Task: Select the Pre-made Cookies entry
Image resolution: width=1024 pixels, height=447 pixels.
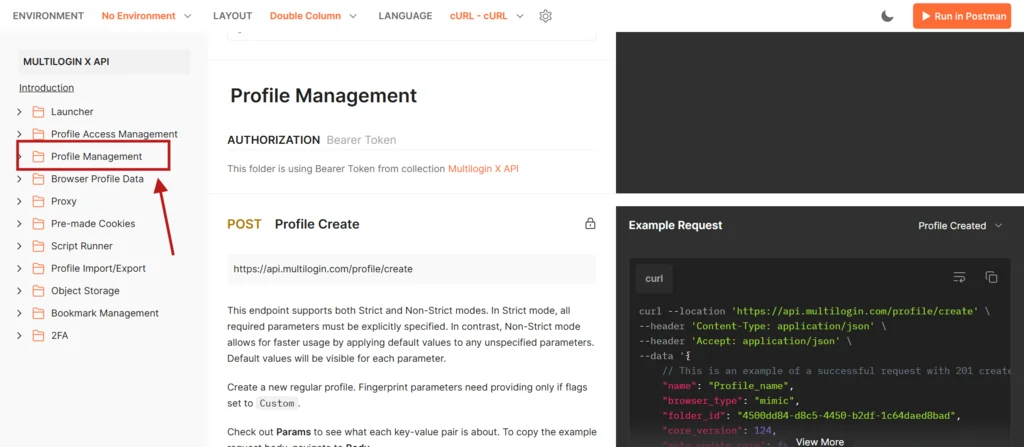Action: (93, 224)
